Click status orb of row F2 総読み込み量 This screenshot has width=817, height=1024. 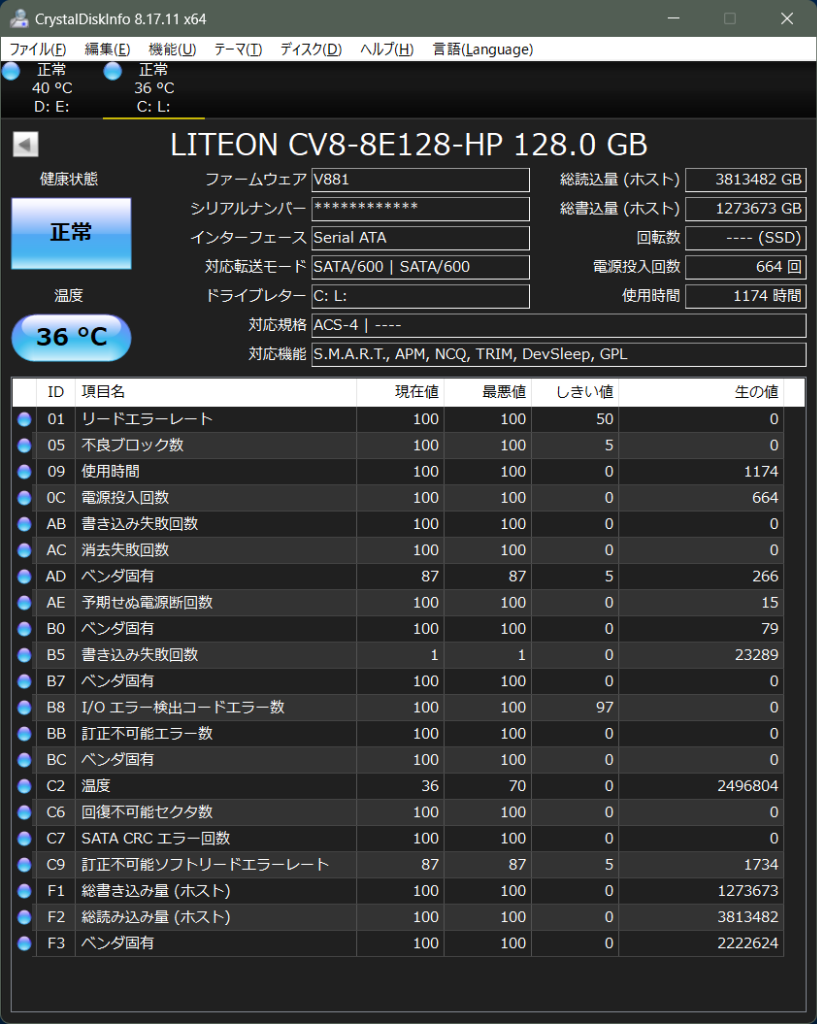[x=24, y=917]
